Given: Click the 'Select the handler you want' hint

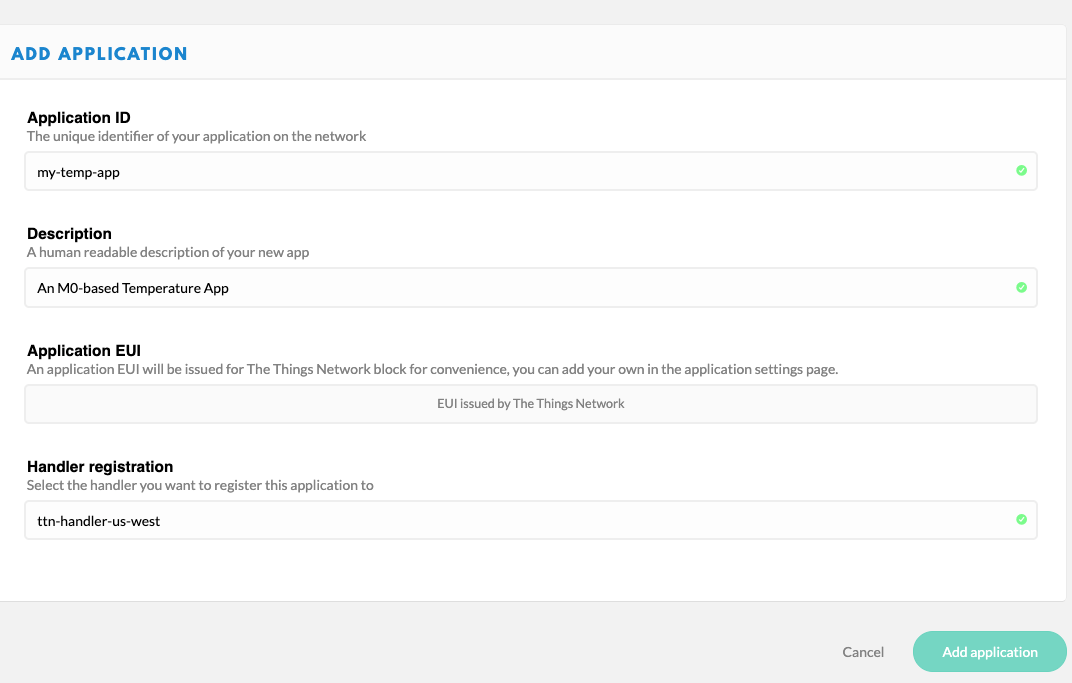Looking at the screenshot, I should coord(200,486).
